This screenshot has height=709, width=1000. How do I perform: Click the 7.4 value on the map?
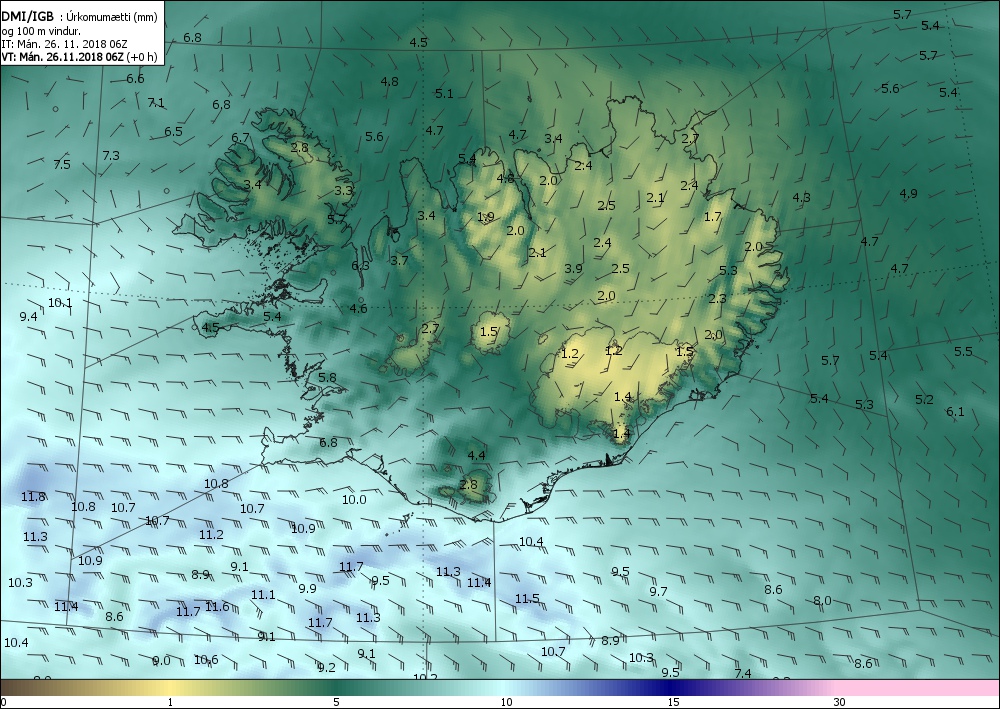pyautogui.click(x=743, y=673)
